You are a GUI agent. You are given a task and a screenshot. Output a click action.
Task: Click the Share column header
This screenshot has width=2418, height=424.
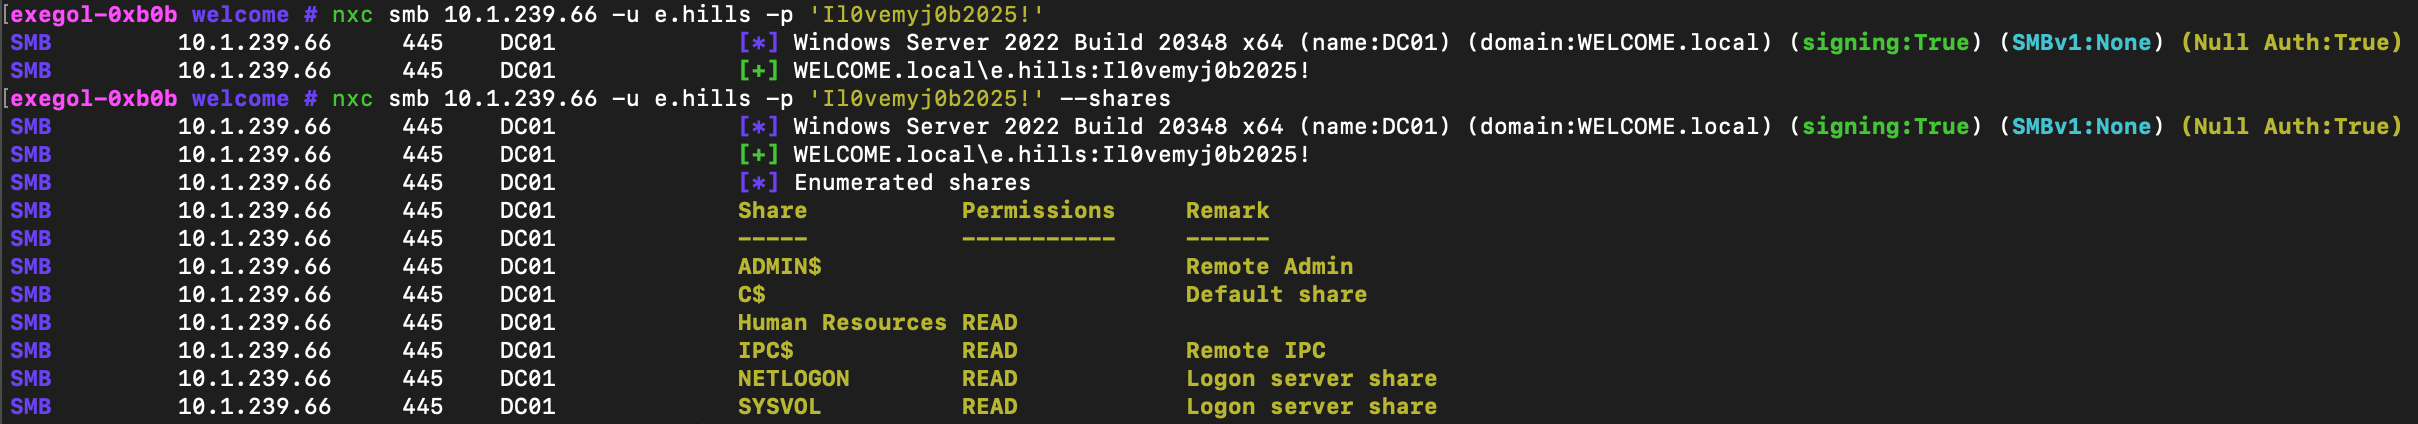coord(772,211)
